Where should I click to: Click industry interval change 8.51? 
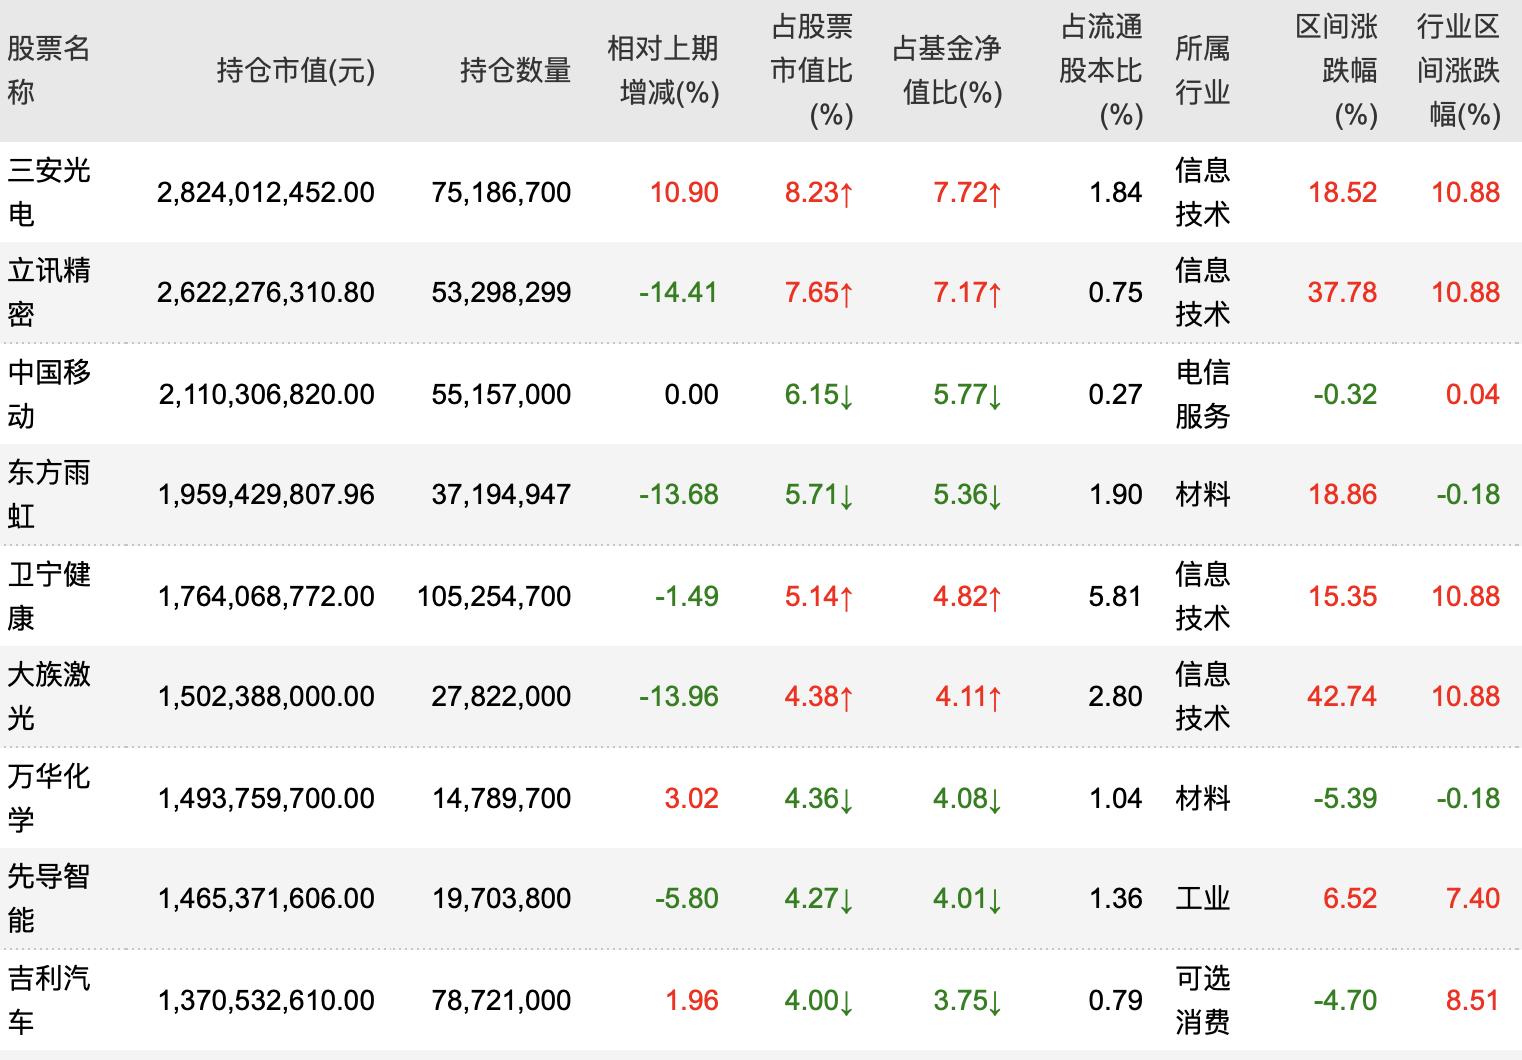pos(1473,1000)
